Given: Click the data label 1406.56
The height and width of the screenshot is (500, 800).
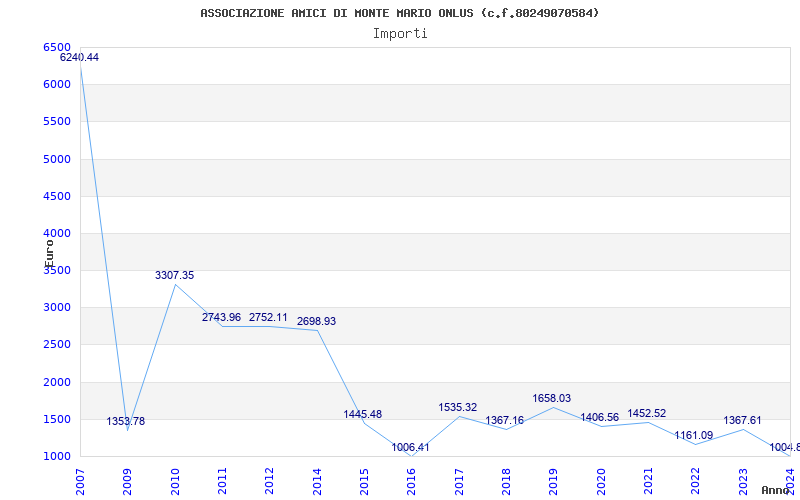Looking at the screenshot, I should tap(599, 417).
